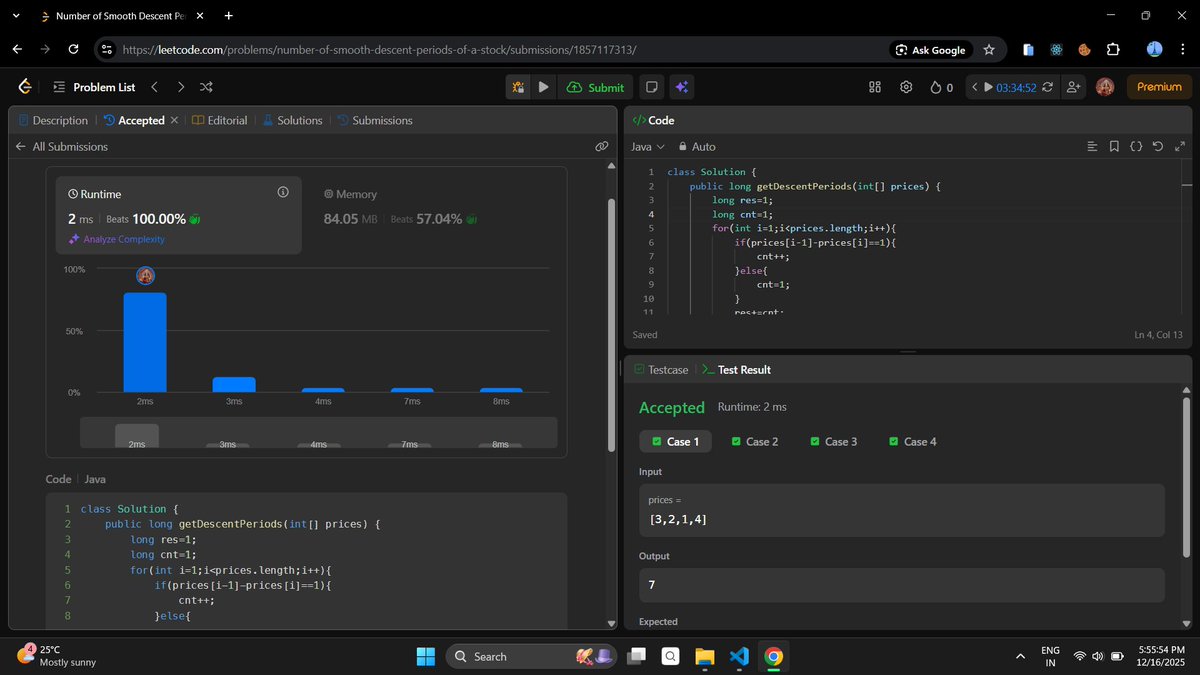Reload the page
The width and height of the screenshot is (1200, 675).
[73, 49]
